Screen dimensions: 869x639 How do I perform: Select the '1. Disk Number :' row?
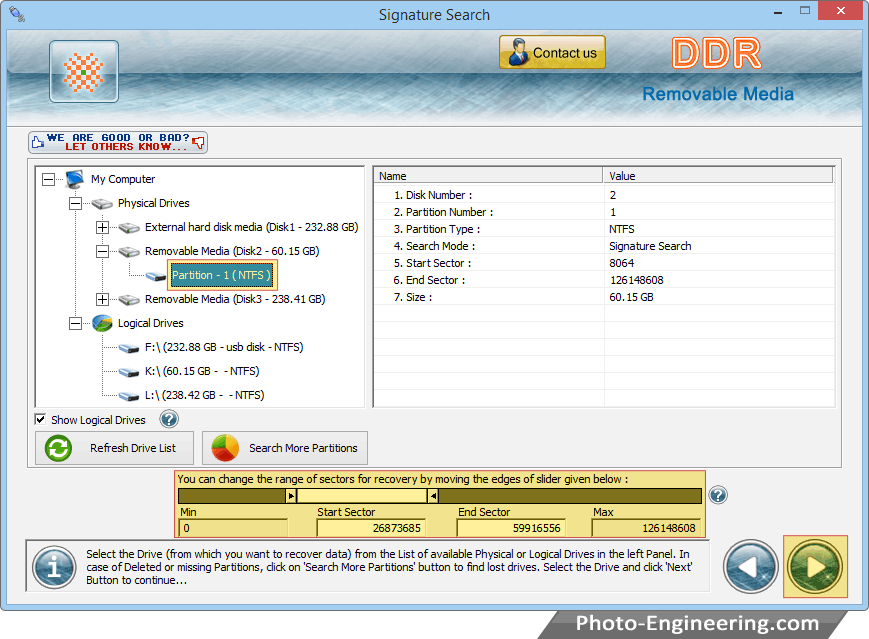click(604, 195)
